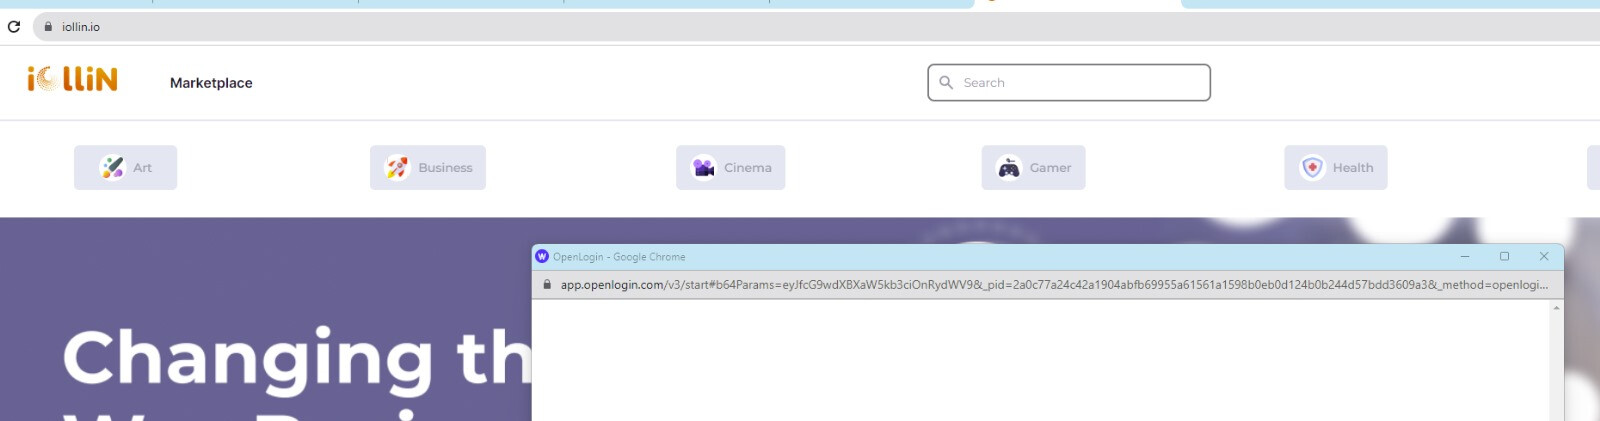Select the Business category button
The width and height of the screenshot is (1600, 421).
pos(428,168)
